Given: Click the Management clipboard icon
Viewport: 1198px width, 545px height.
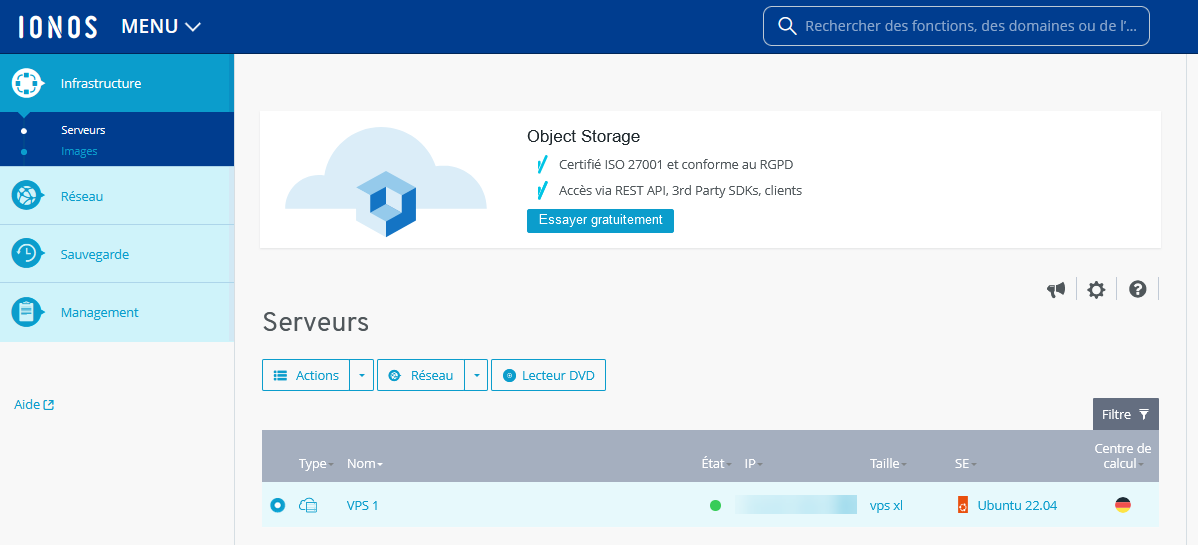Looking at the screenshot, I should tap(27, 312).
